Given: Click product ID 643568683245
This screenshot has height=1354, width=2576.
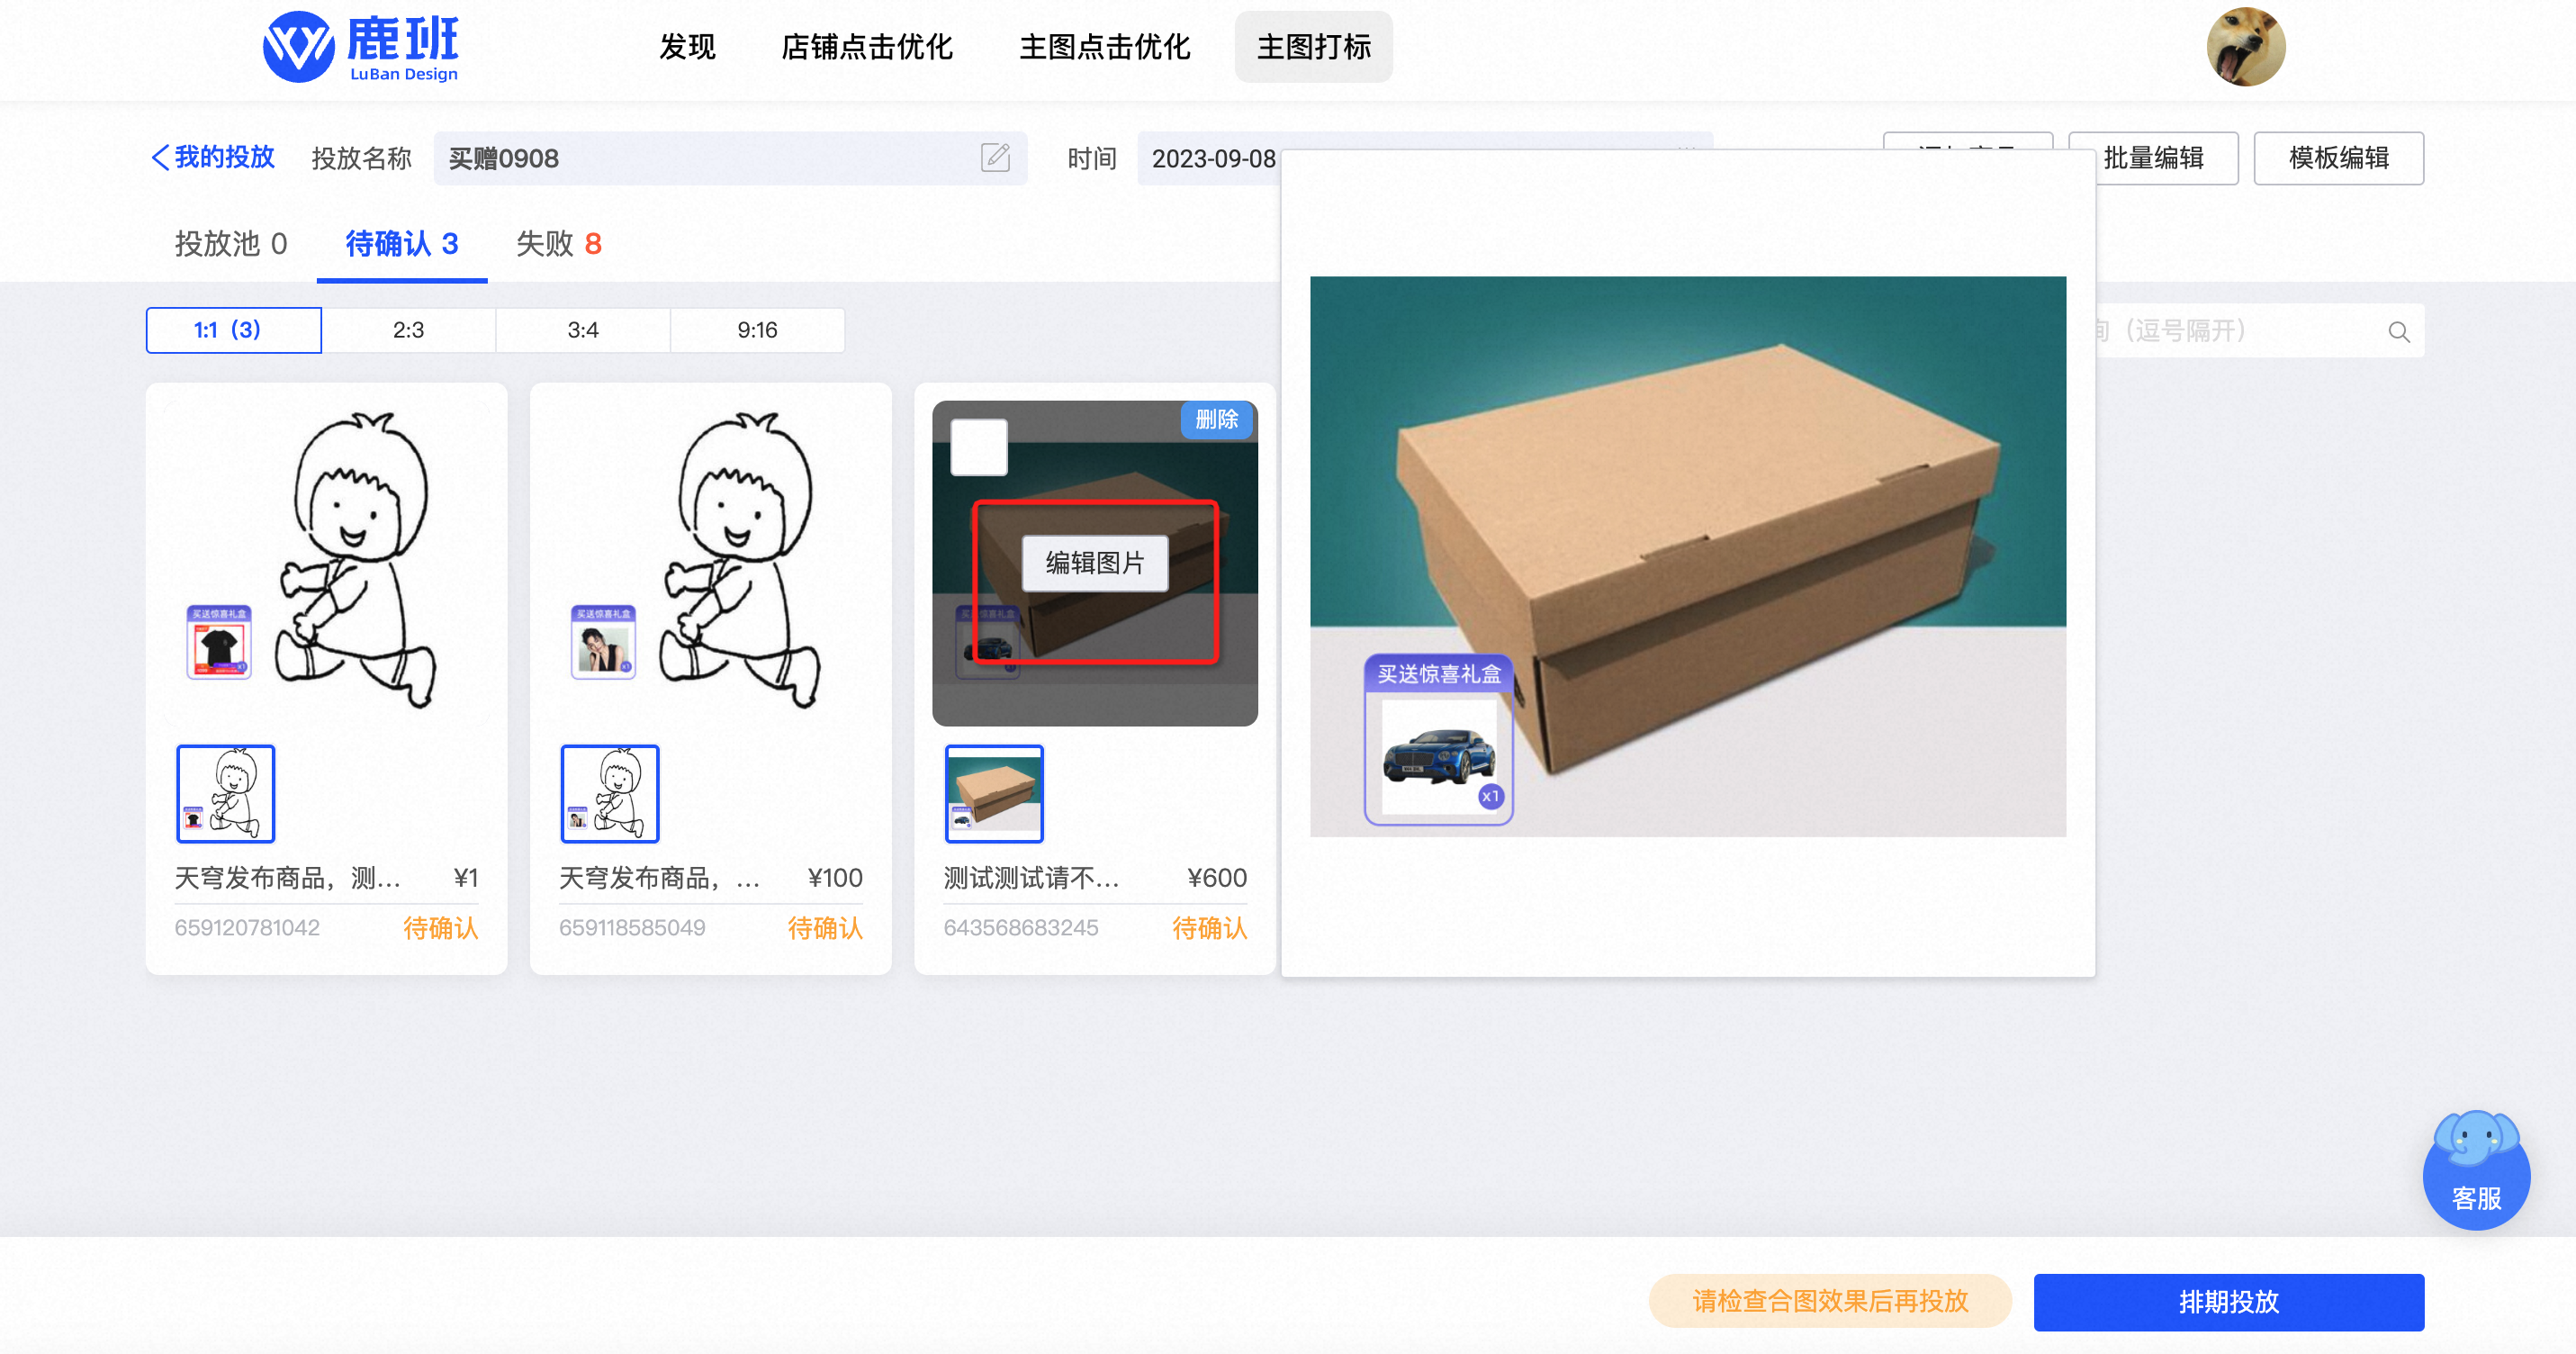Looking at the screenshot, I should point(1020,927).
